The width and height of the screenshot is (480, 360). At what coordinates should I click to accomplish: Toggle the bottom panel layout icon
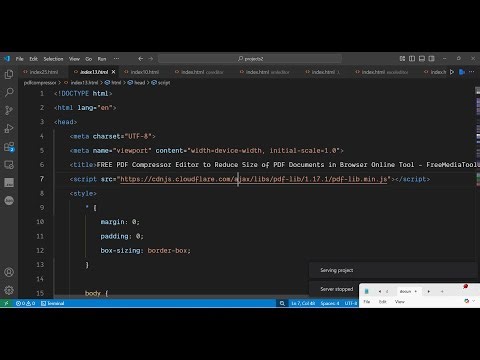click(422, 59)
